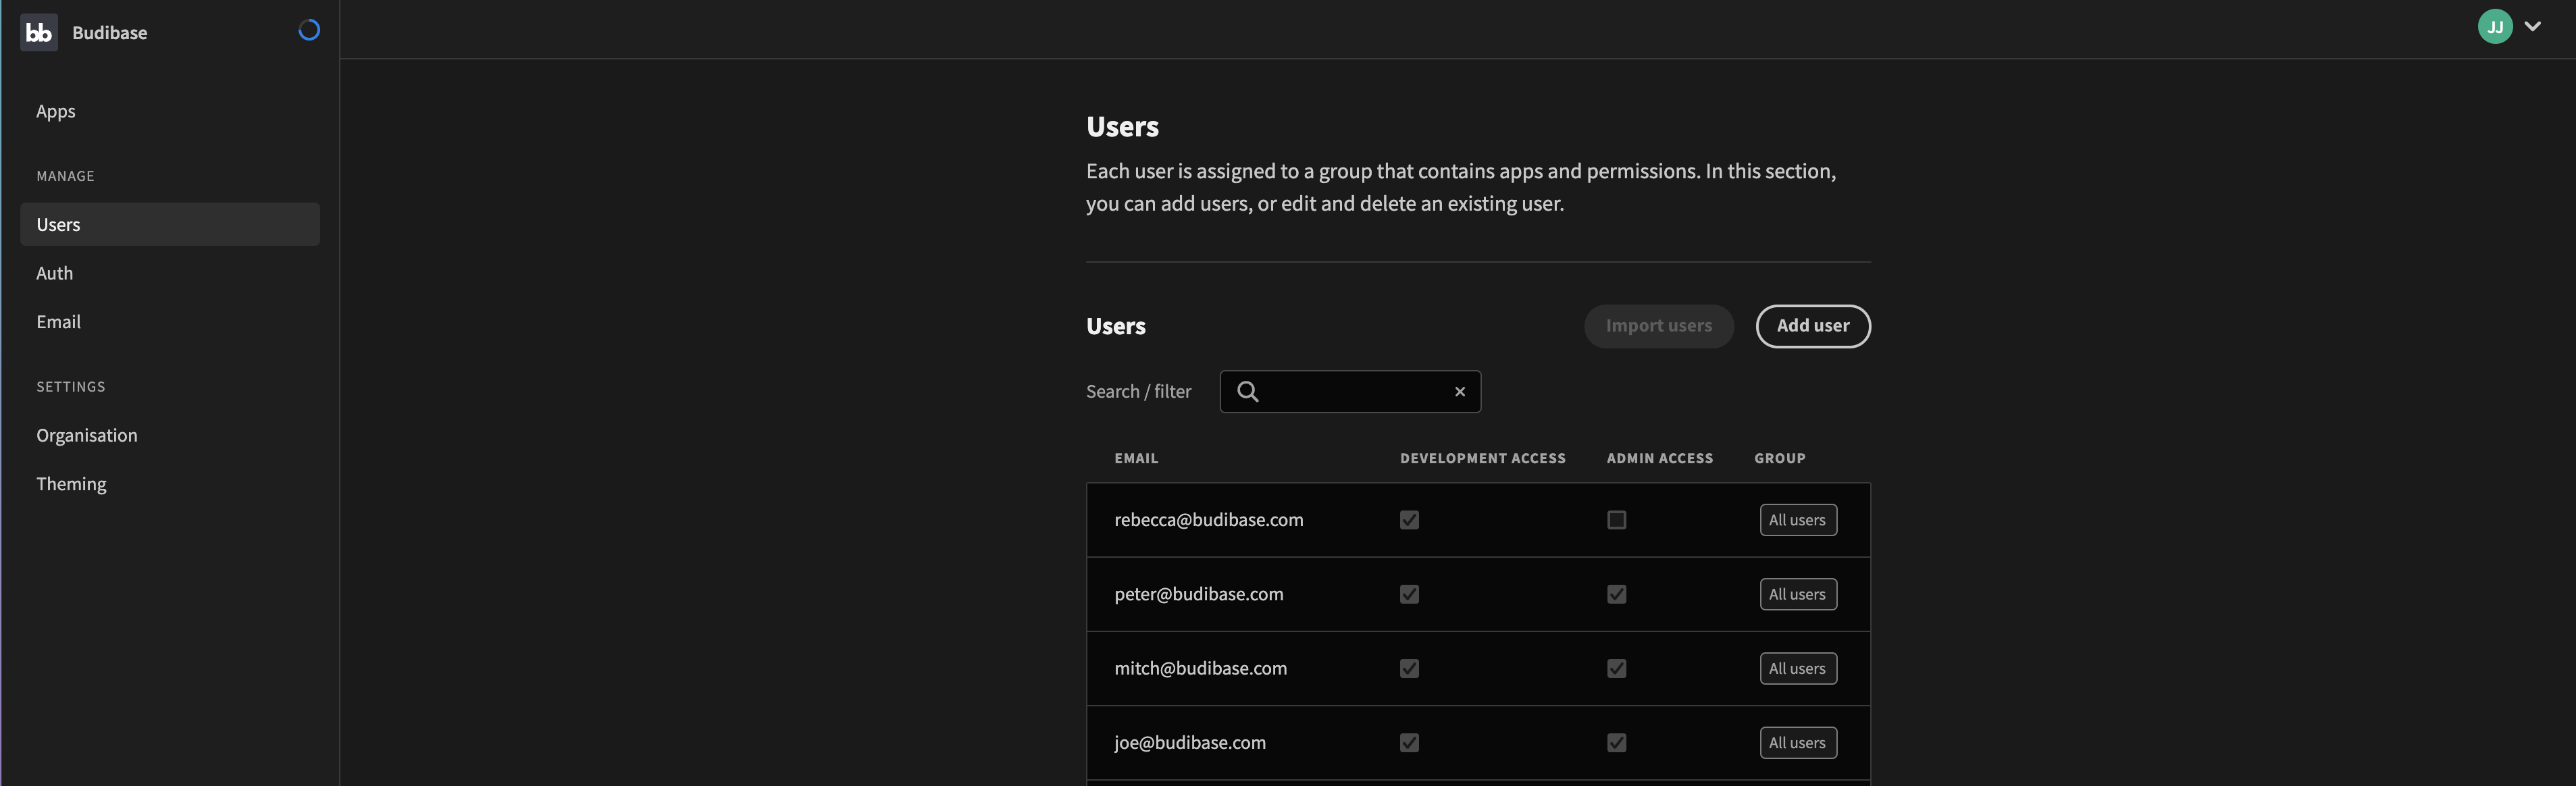Toggle development access for joe@budibase.com
The width and height of the screenshot is (2576, 786).
(x=1409, y=743)
